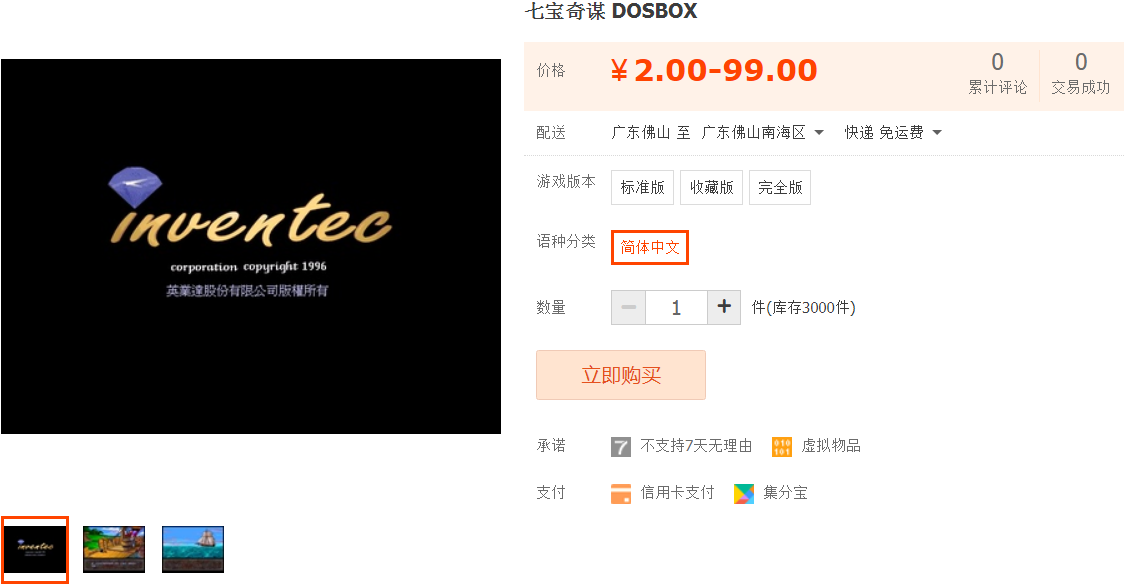Click the virtual goods (虚拟物品) icon
Screen dimensions: 1128x586
tap(782, 447)
